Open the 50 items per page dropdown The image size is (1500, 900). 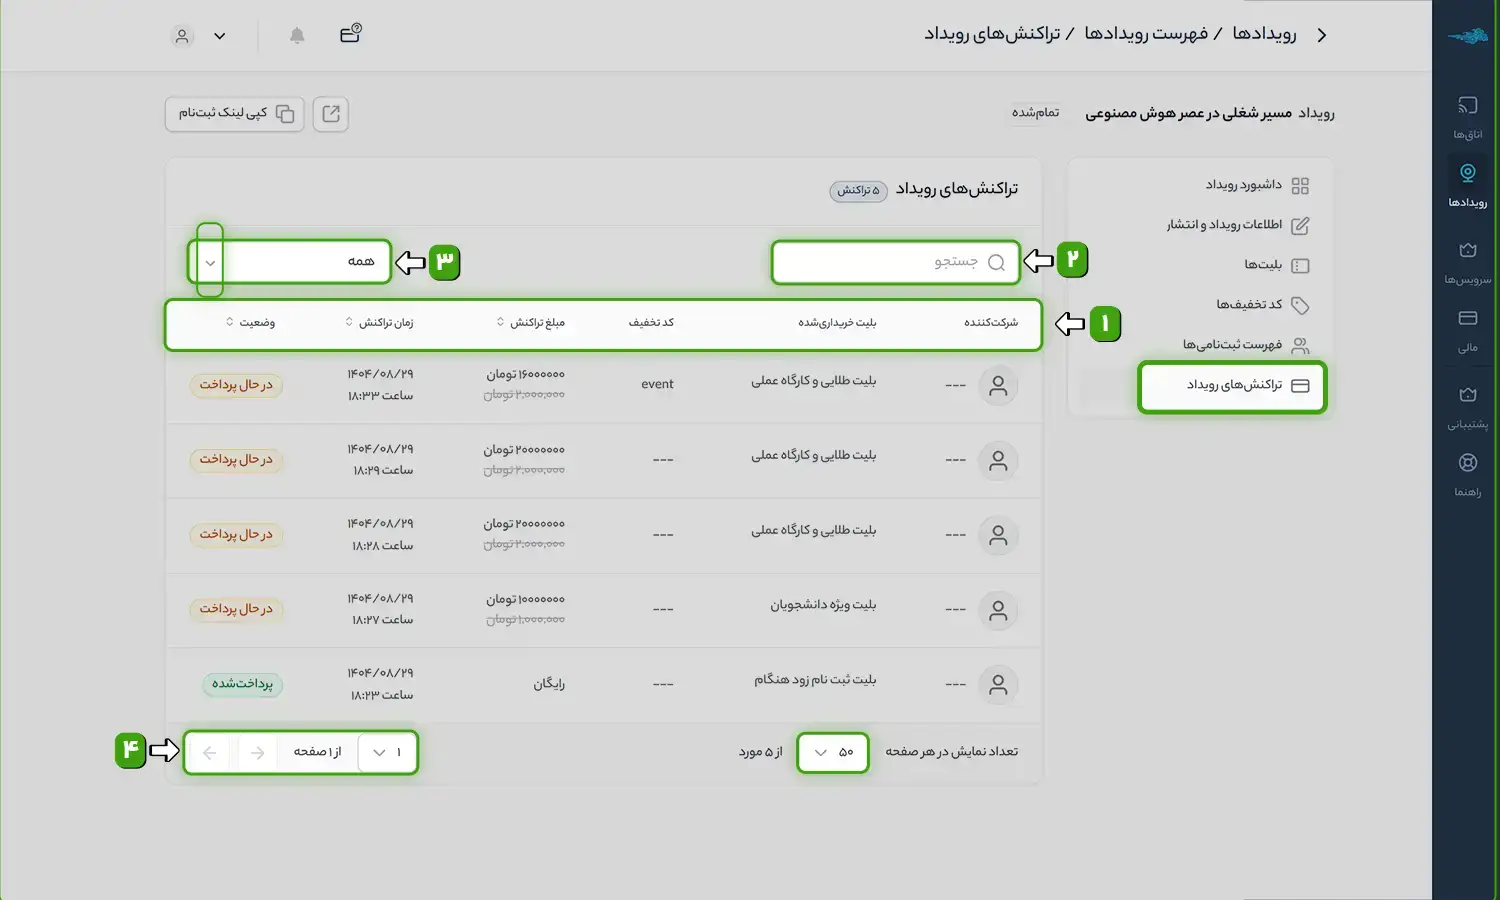(x=832, y=752)
